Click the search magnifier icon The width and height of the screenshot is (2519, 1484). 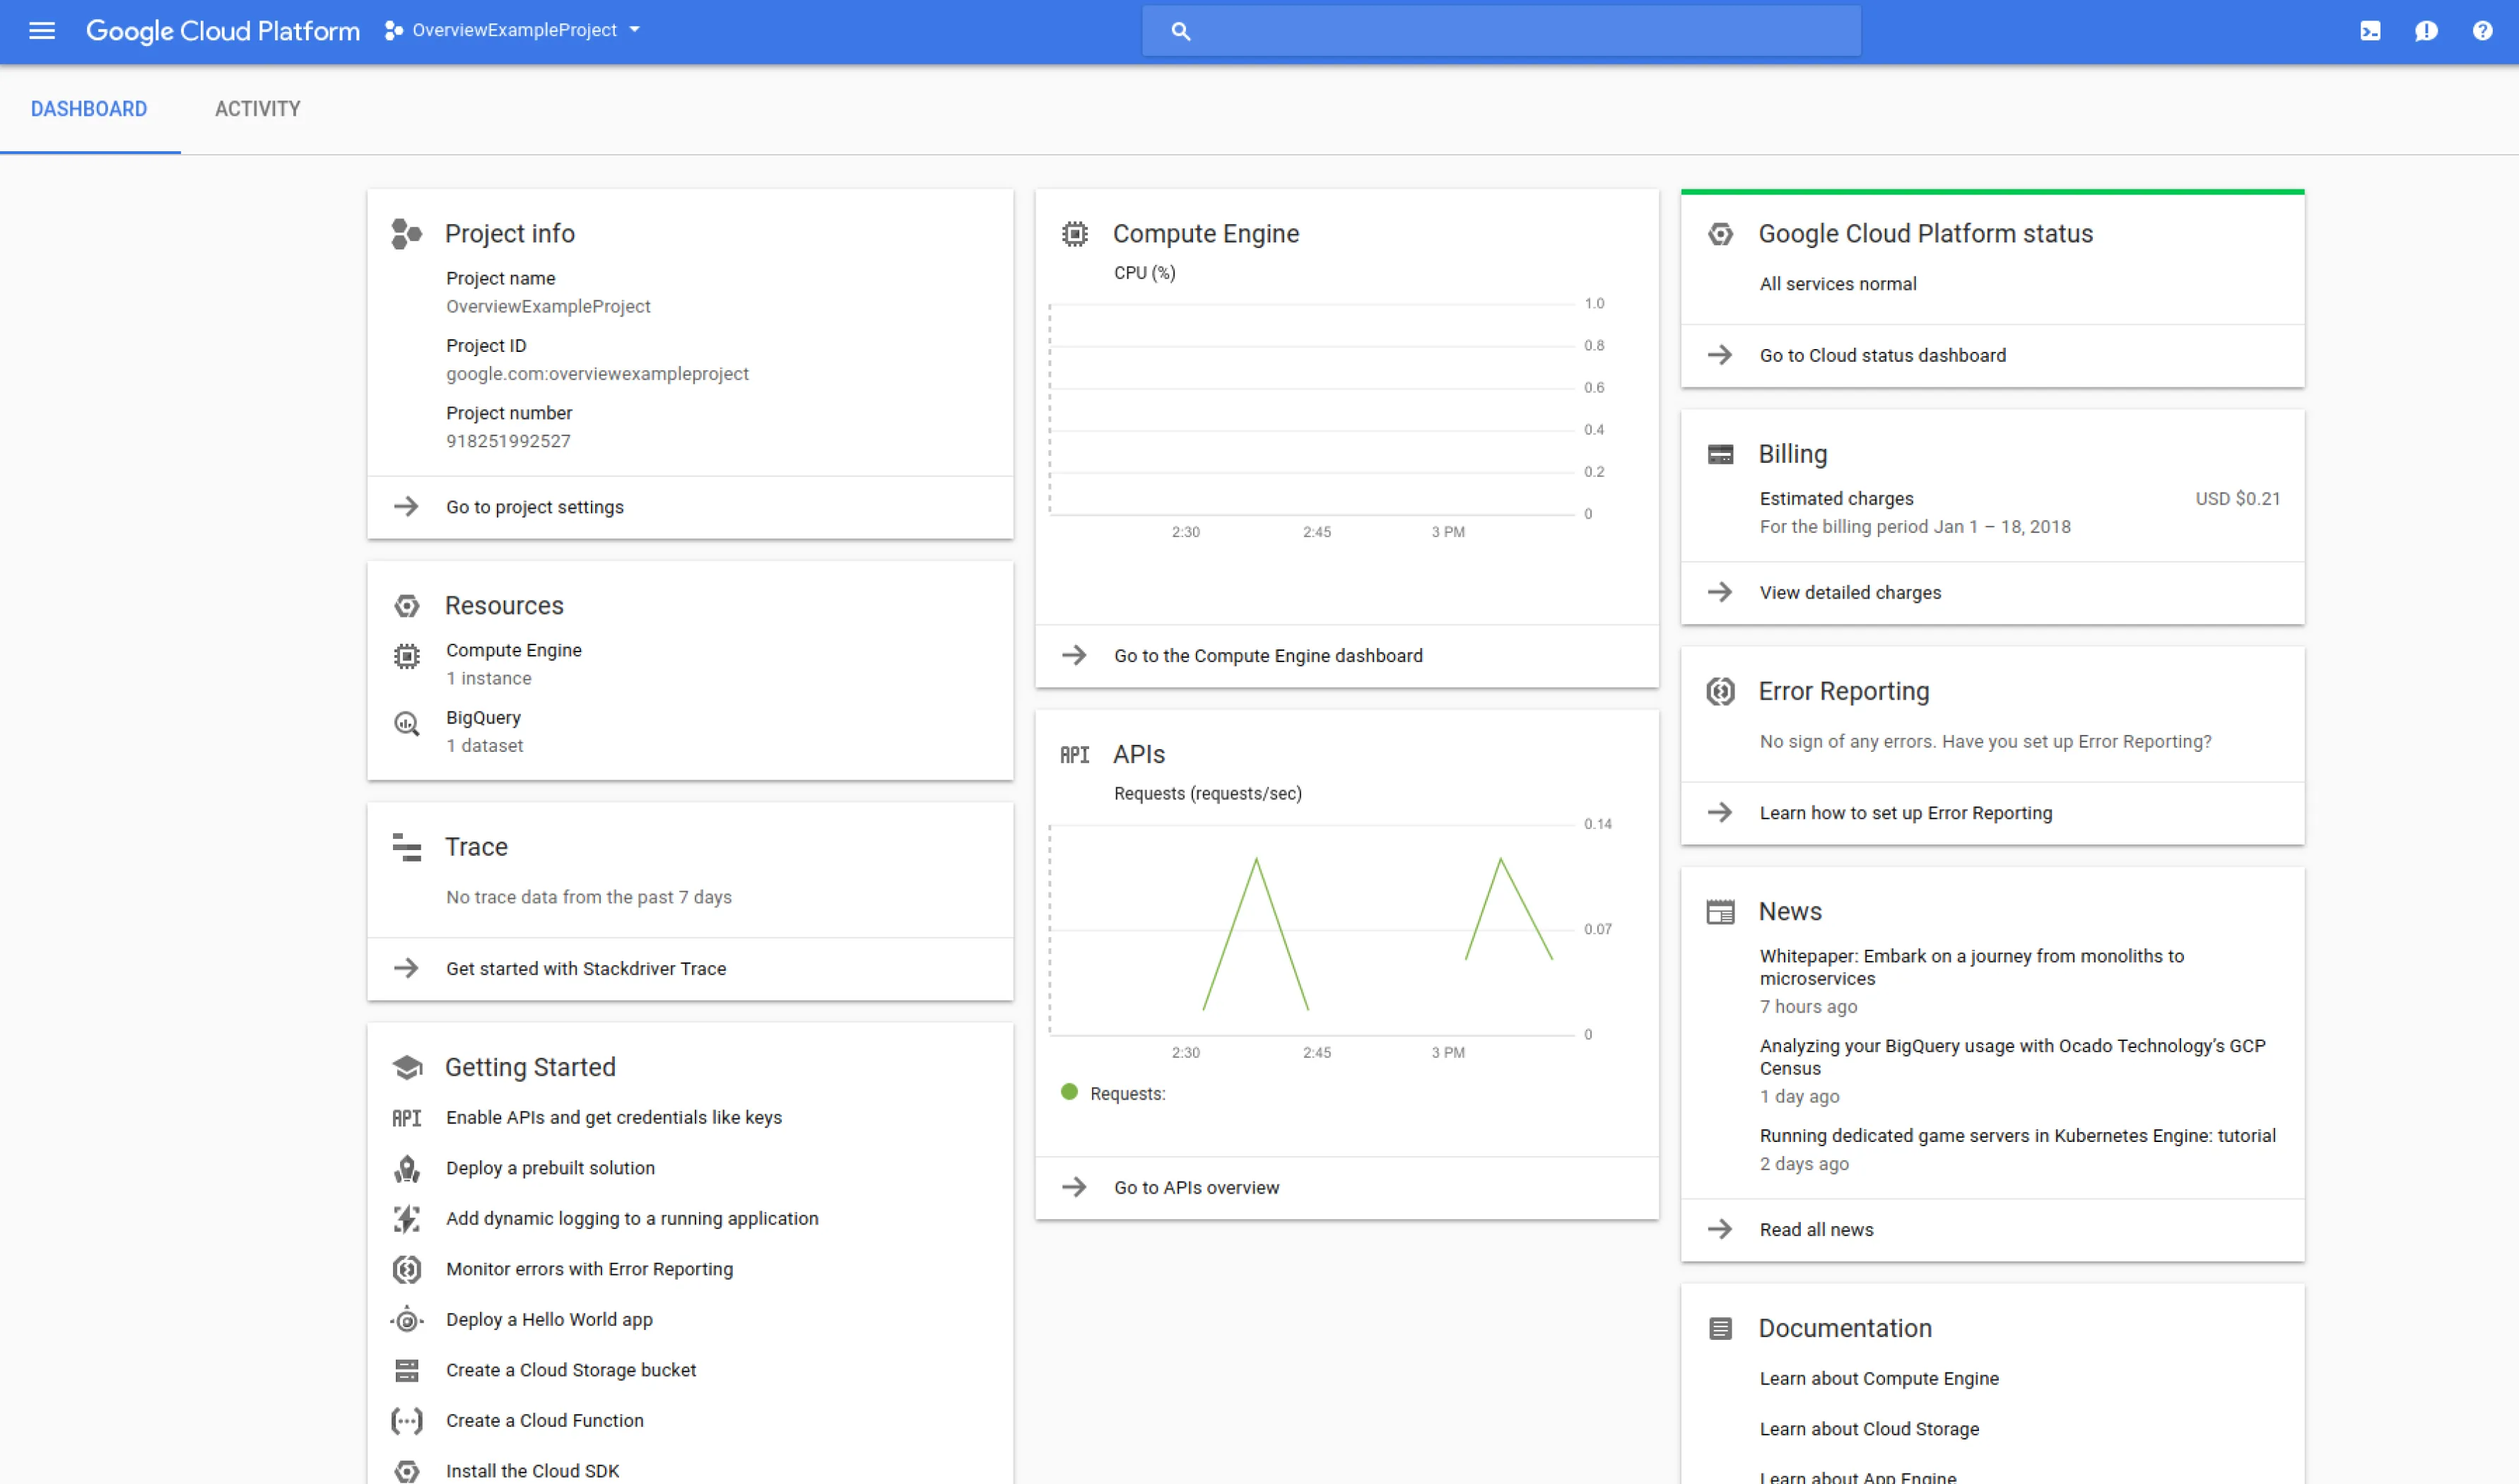(x=1181, y=31)
